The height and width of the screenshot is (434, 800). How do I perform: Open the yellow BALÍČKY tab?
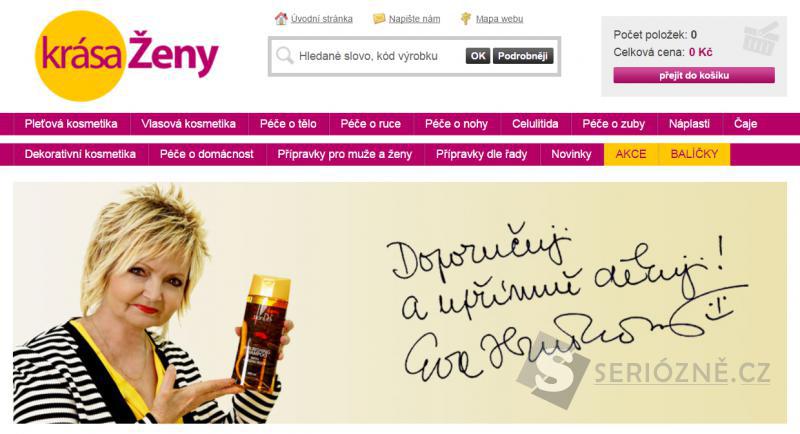pos(694,154)
